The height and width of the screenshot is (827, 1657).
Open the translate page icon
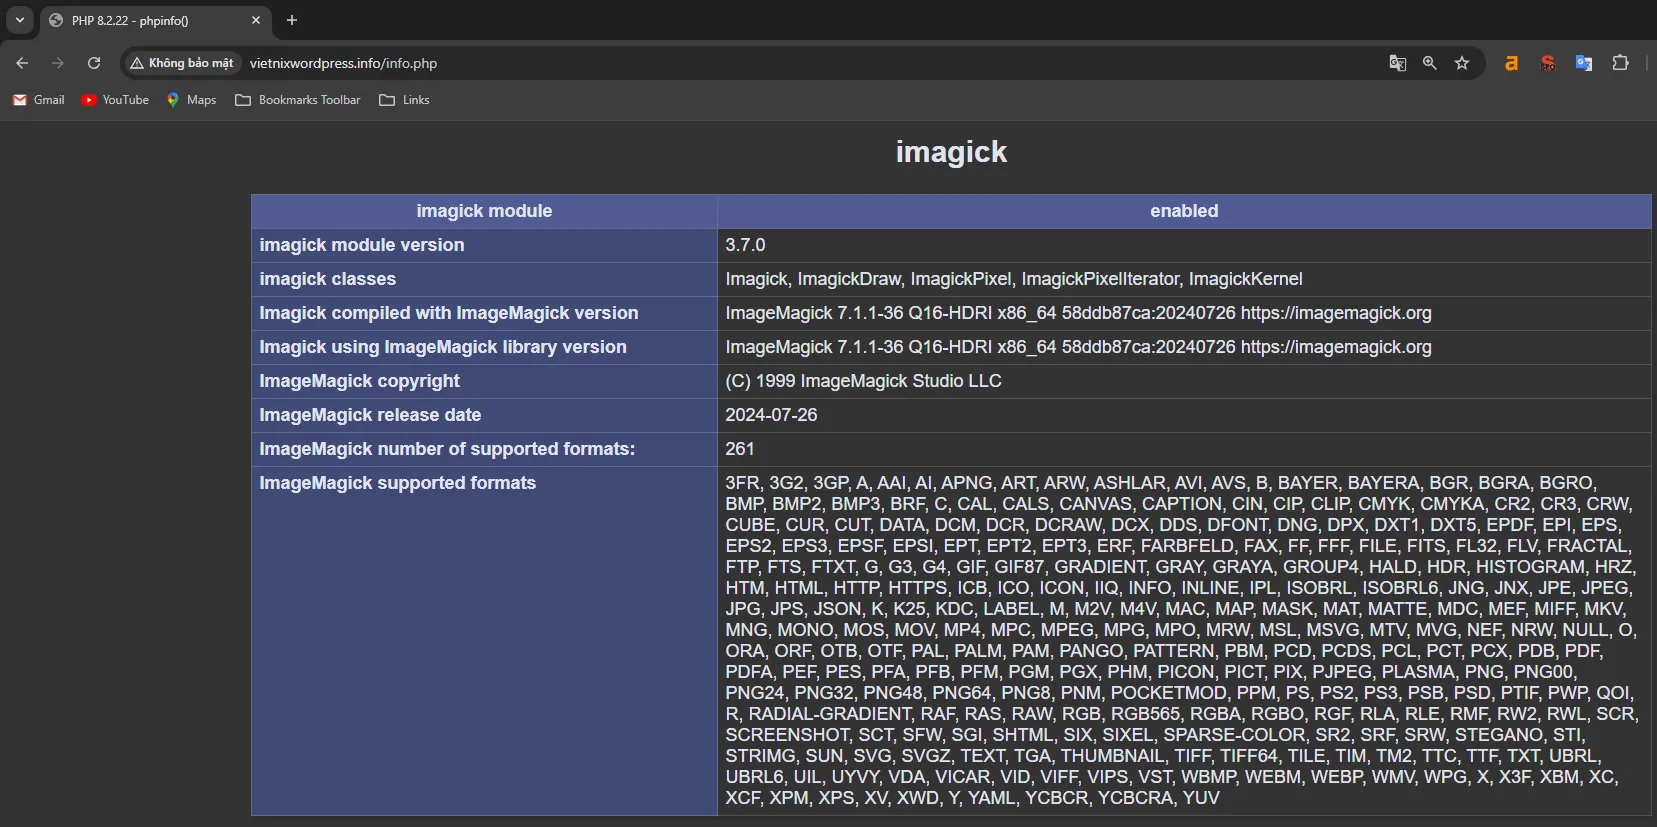[x=1397, y=63]
